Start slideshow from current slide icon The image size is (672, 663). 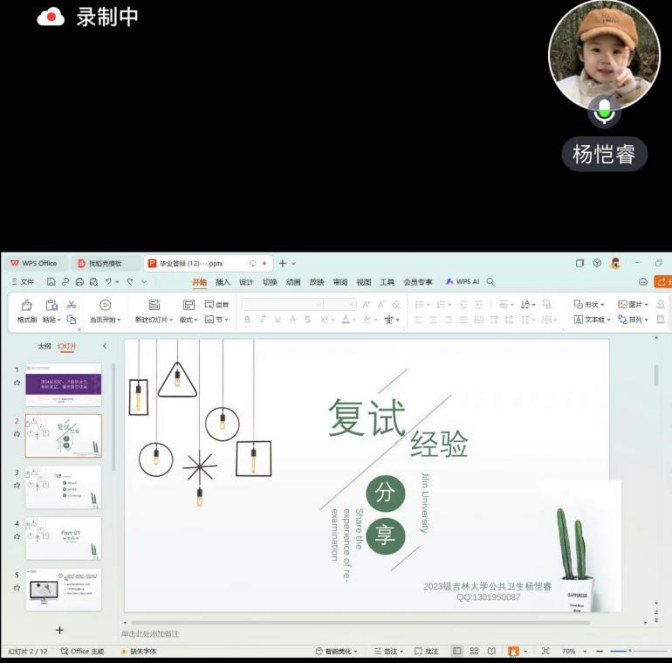104,305
